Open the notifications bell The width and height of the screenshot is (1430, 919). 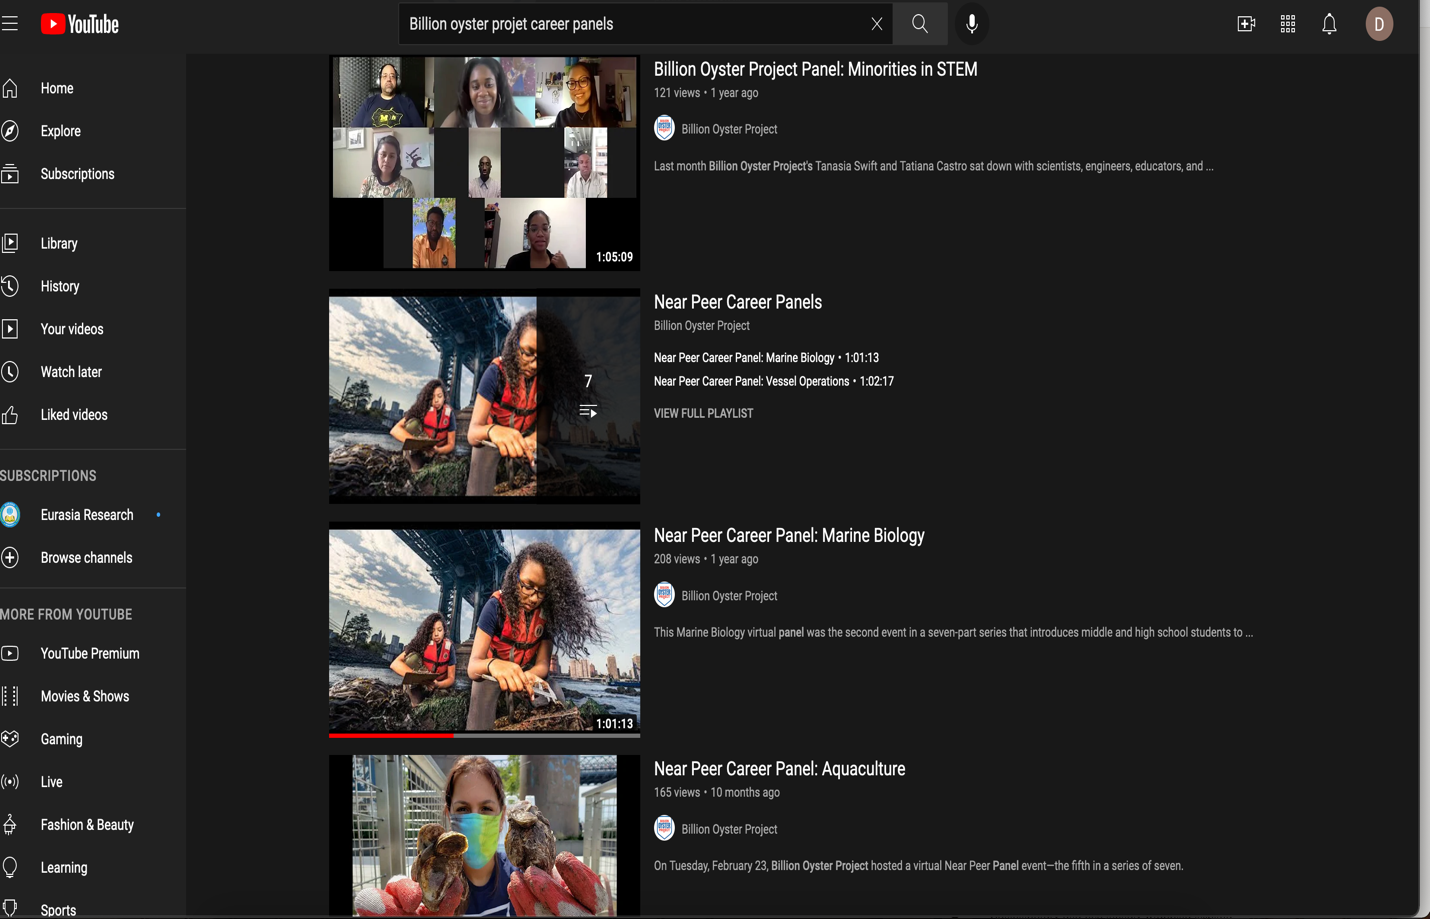click(1329, 24)
